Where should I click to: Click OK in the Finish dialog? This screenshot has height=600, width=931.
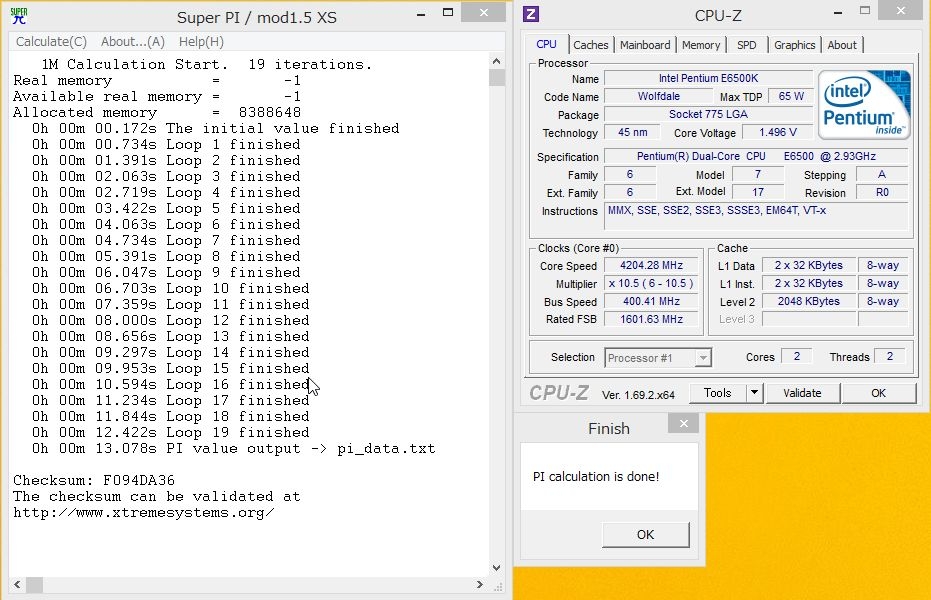(x=645, y=535)
